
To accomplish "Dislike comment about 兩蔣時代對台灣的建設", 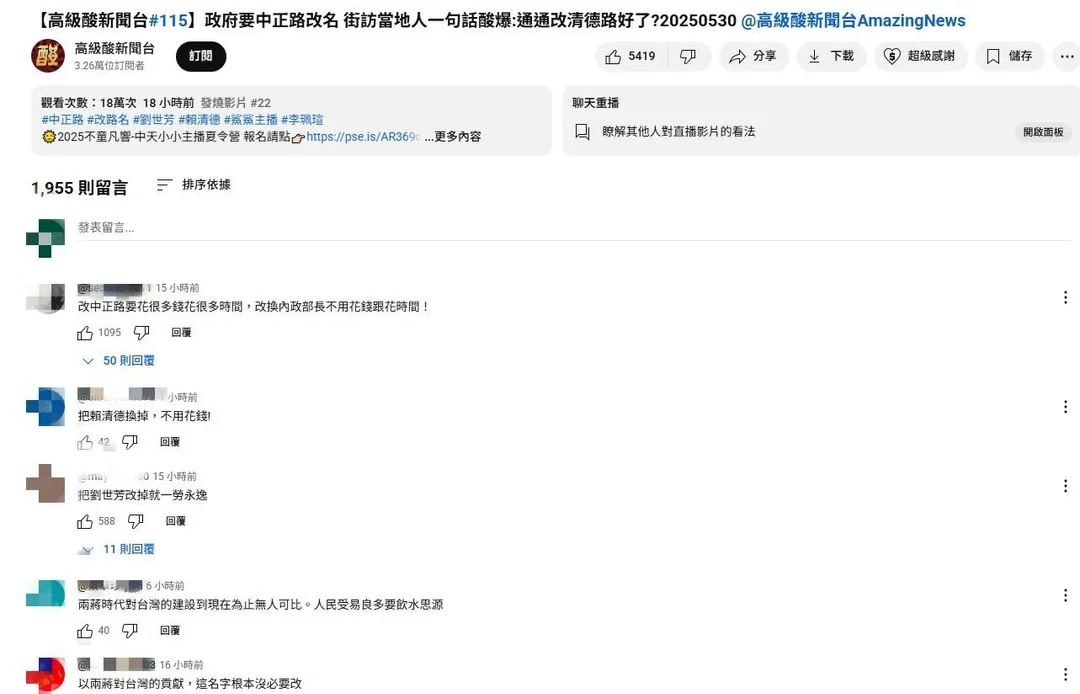I will (129, 631).
